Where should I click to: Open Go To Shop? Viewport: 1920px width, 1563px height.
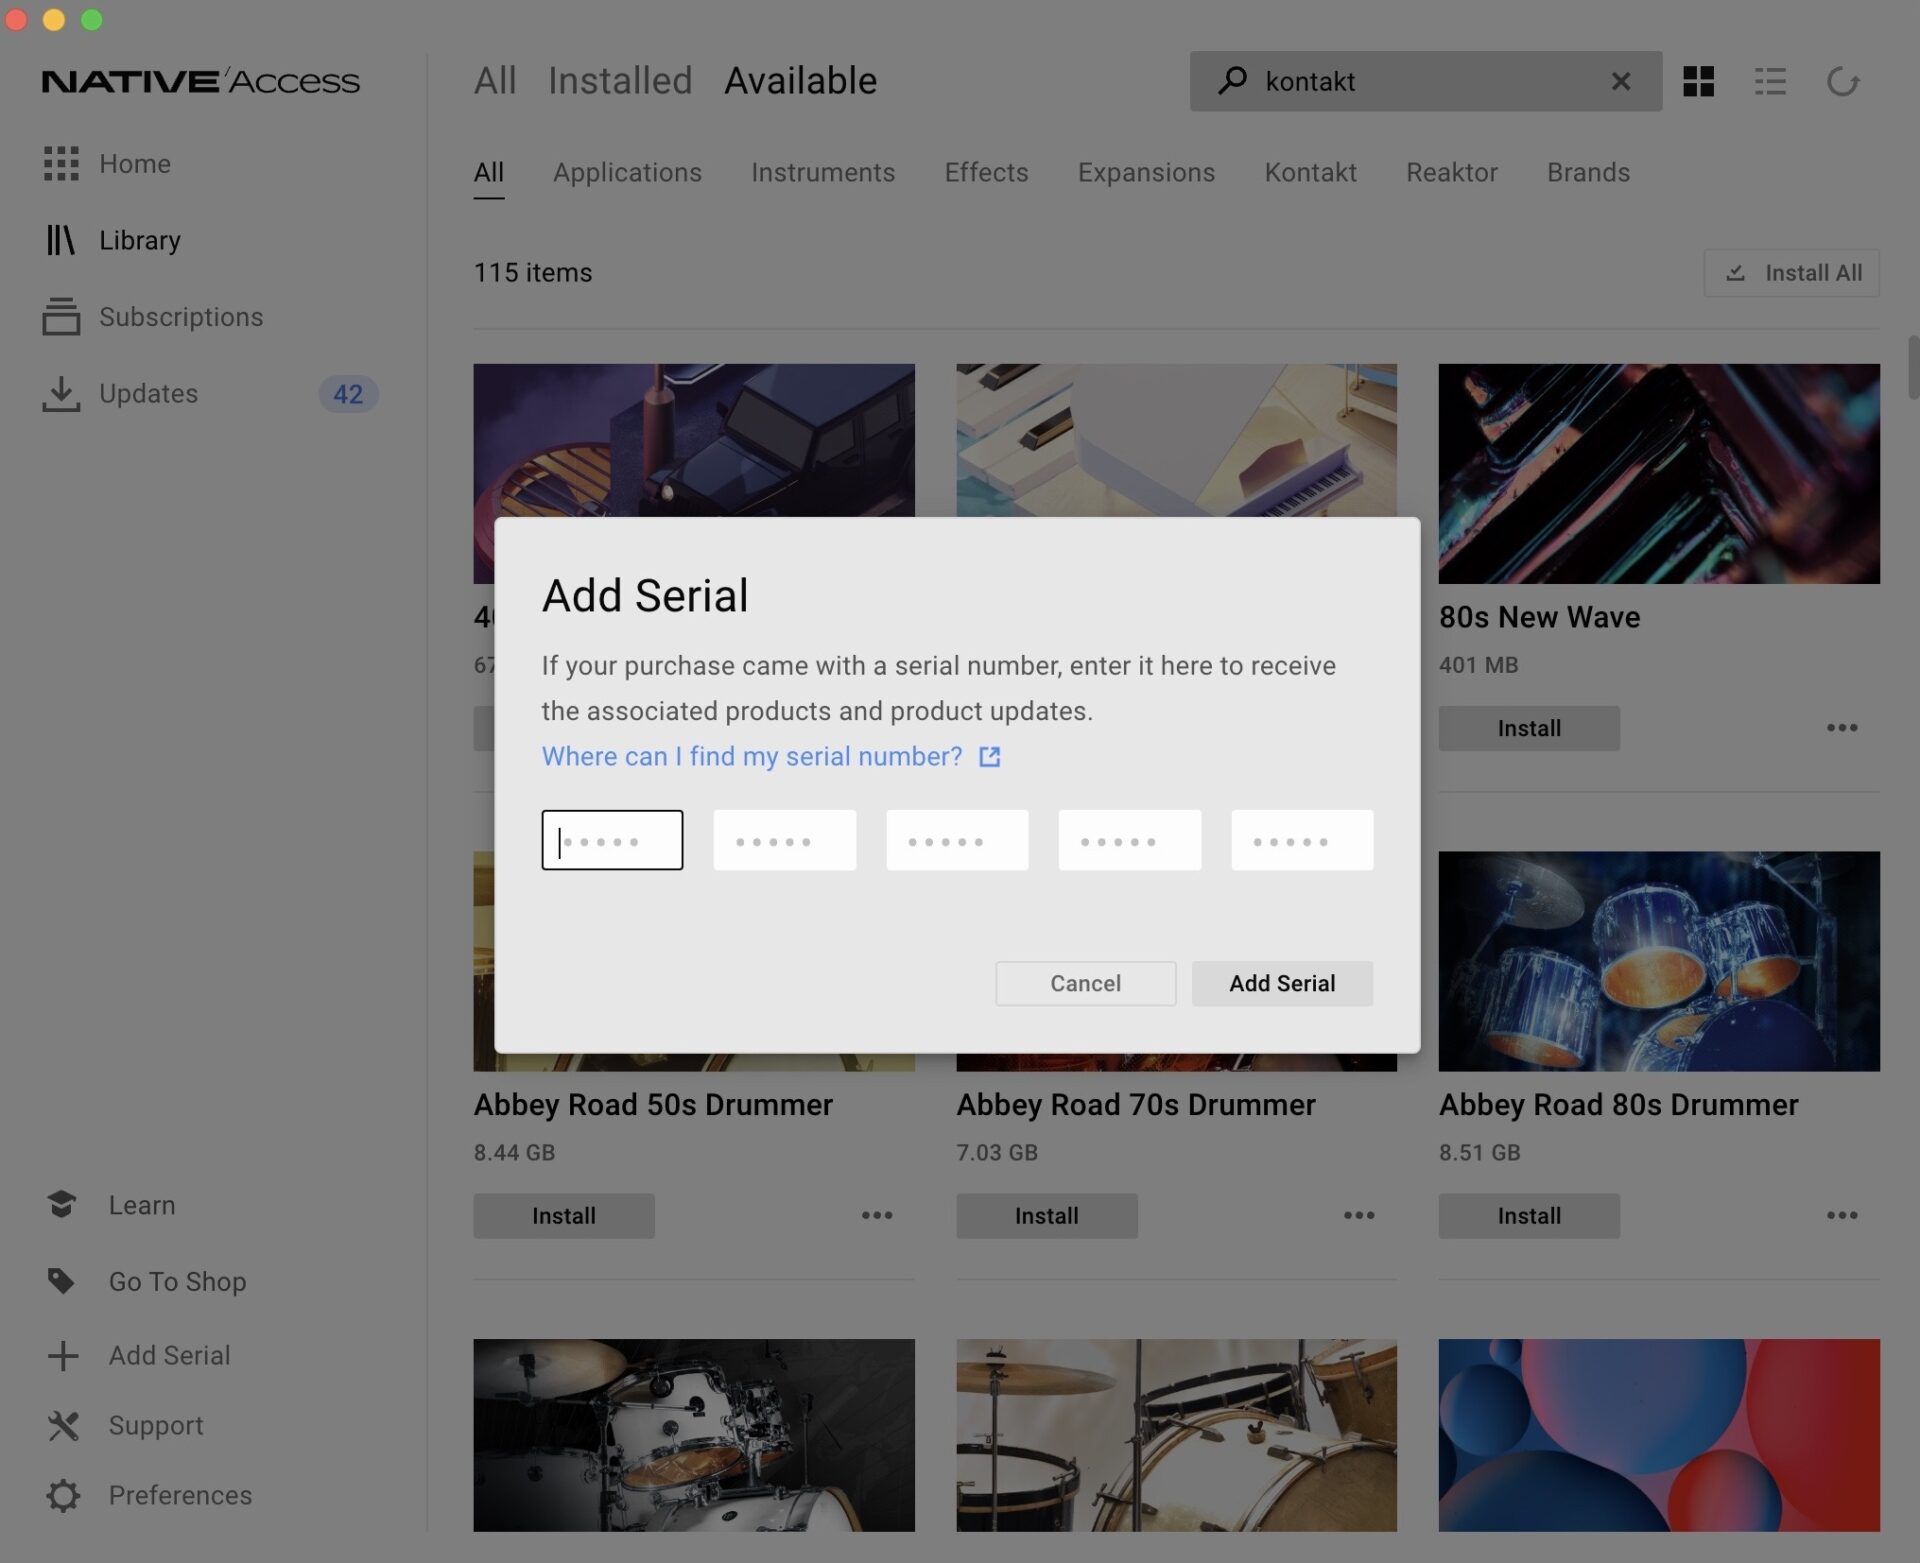pyautogui.click(x=176, y=1281)
